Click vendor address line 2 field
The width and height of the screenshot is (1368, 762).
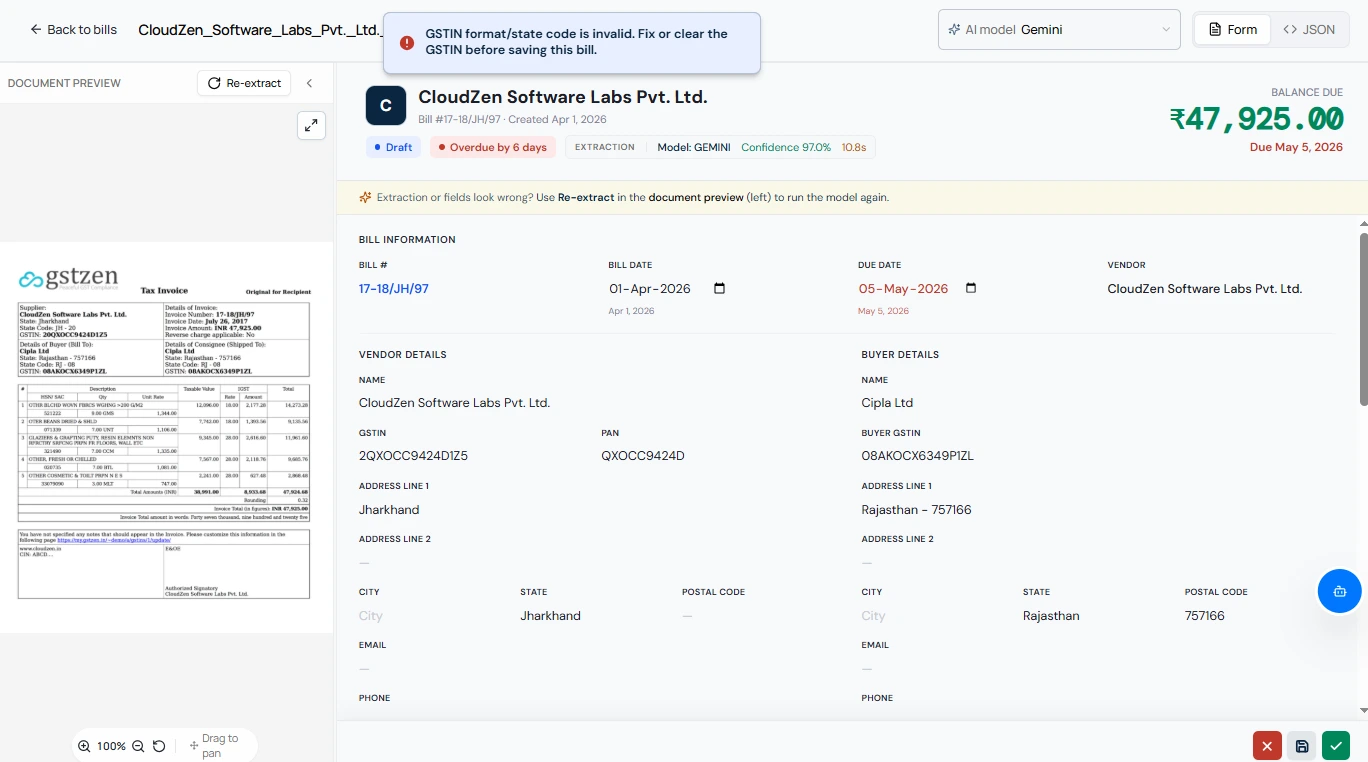tap(364, 563)
